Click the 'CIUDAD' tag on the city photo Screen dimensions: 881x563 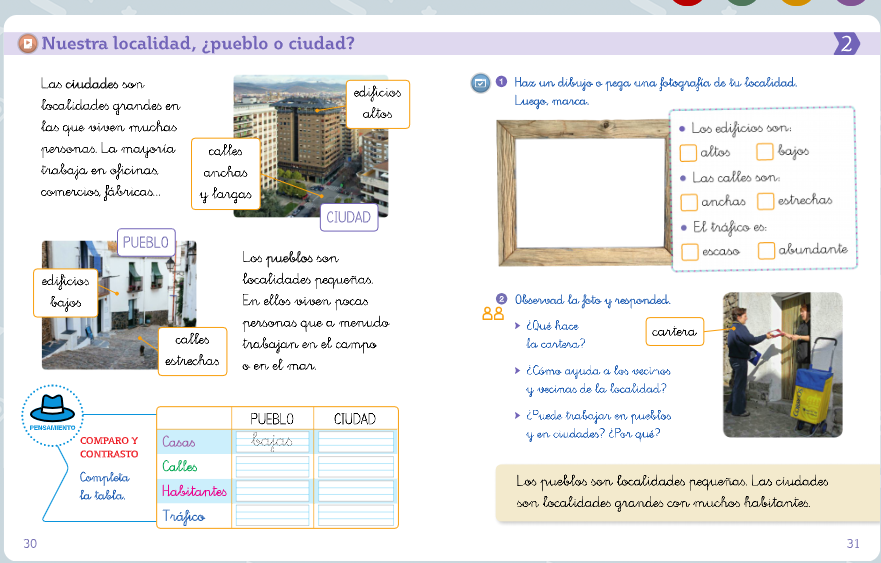[x=349, y=217]
